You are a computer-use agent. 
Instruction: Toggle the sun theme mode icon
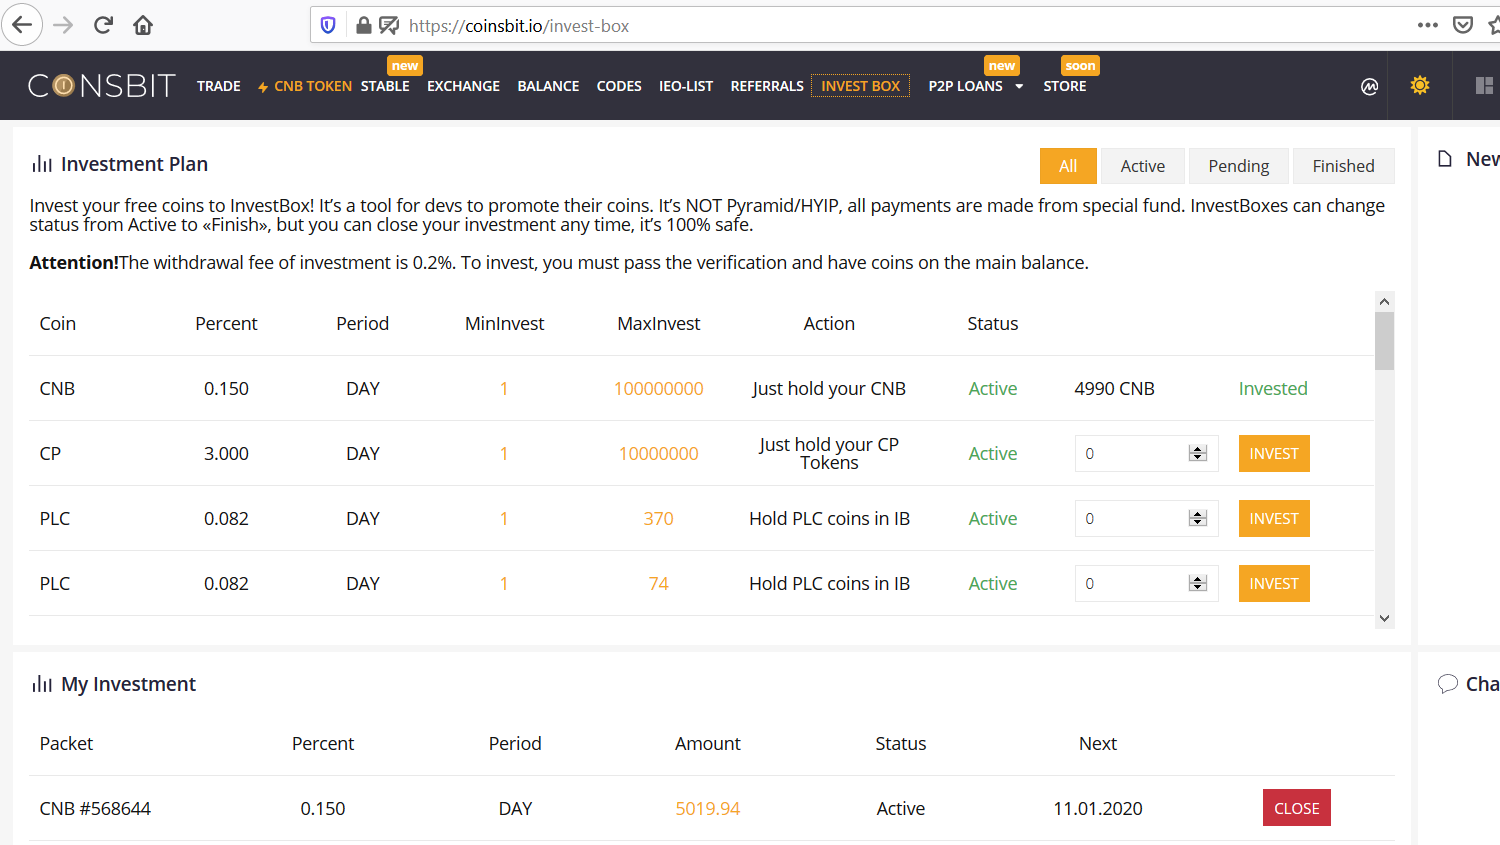1419,85
